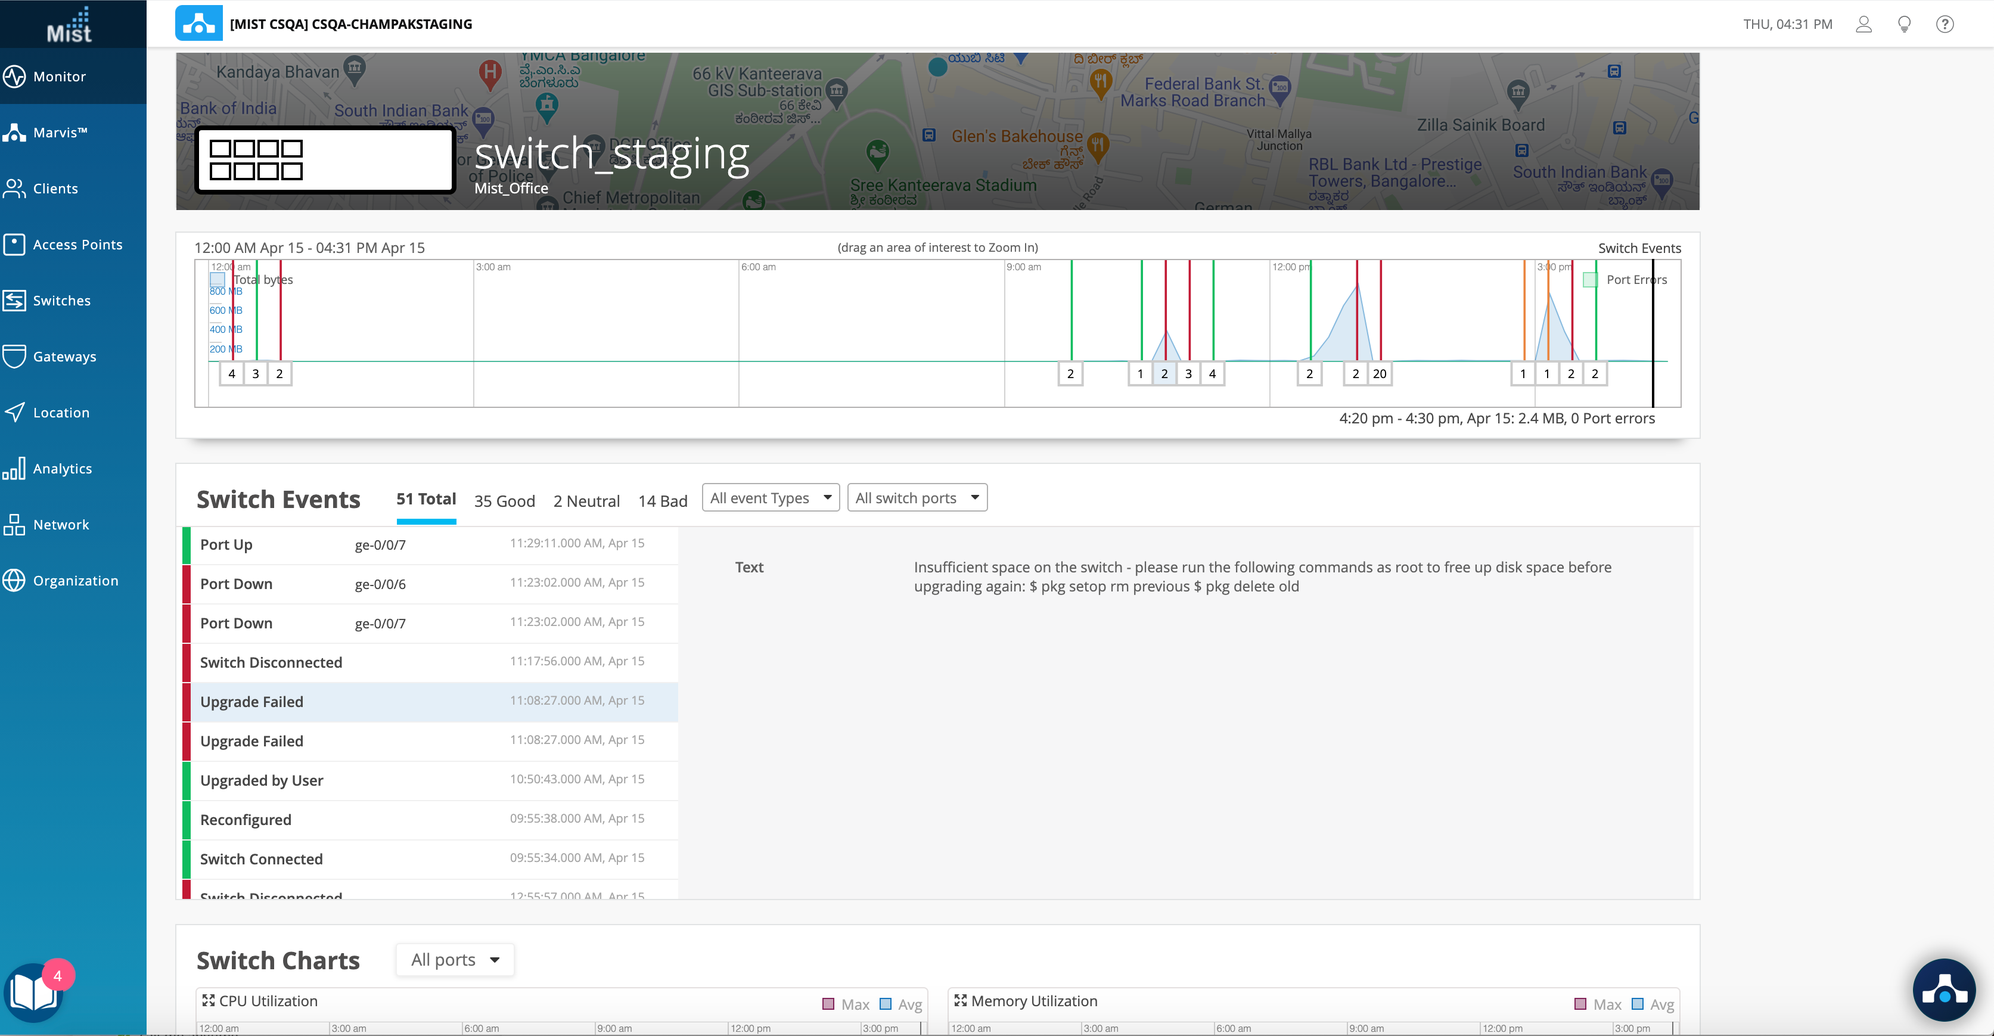Toggle the Total bytes legend checkbox
Screen dimensions: 1994x1036
pos(217,280)
